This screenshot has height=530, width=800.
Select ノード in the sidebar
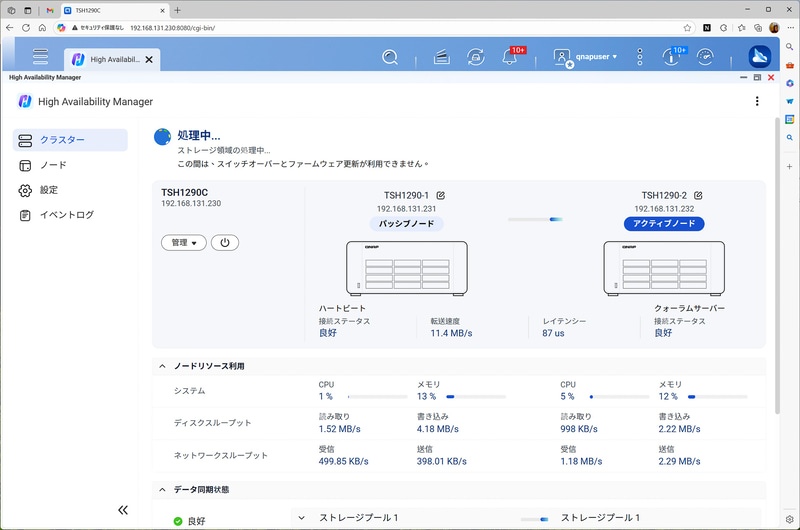[x=70, y=165]
